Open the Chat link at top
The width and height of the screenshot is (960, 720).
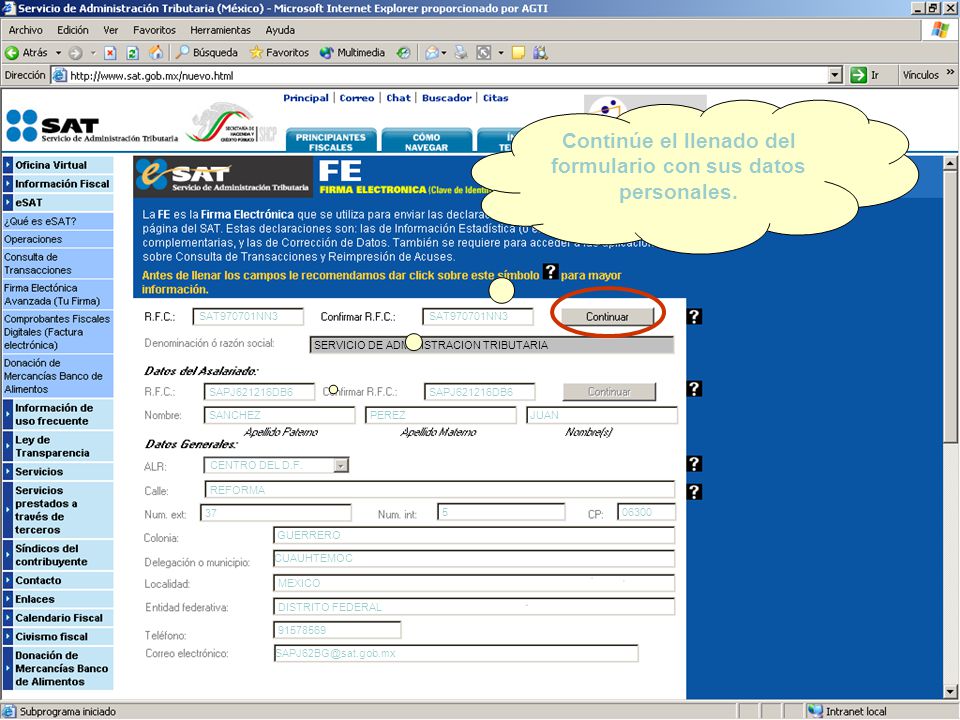[399, 98]
